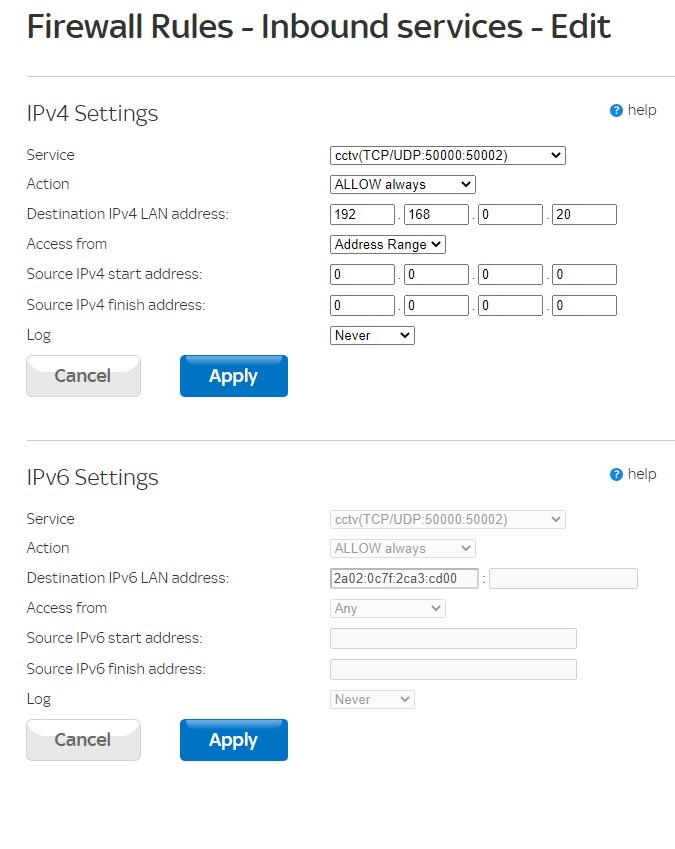Click the second octet of Destination IPv4 address
Image resolution: width=675 pixels, height=849 pixels.
pos(436,215)
